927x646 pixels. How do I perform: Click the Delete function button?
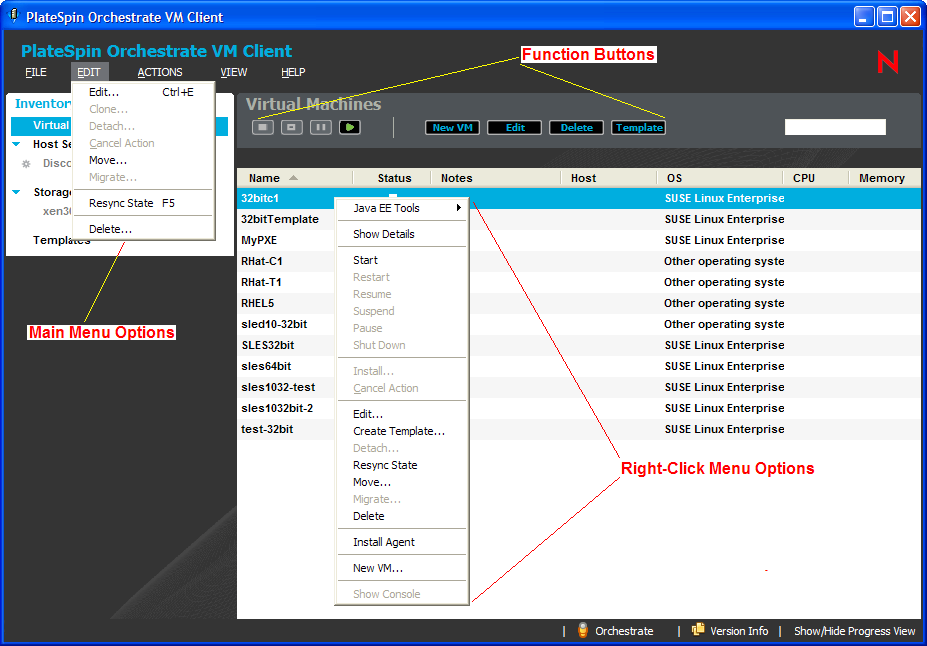(576, 128)
